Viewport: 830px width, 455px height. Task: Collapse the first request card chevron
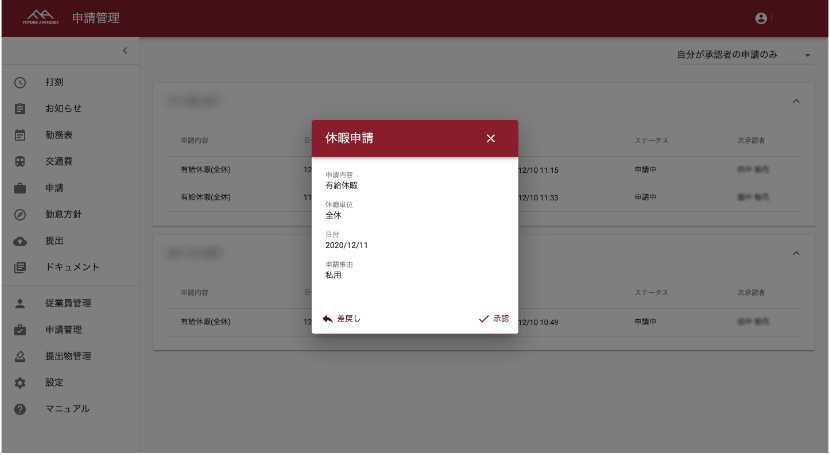796,102
